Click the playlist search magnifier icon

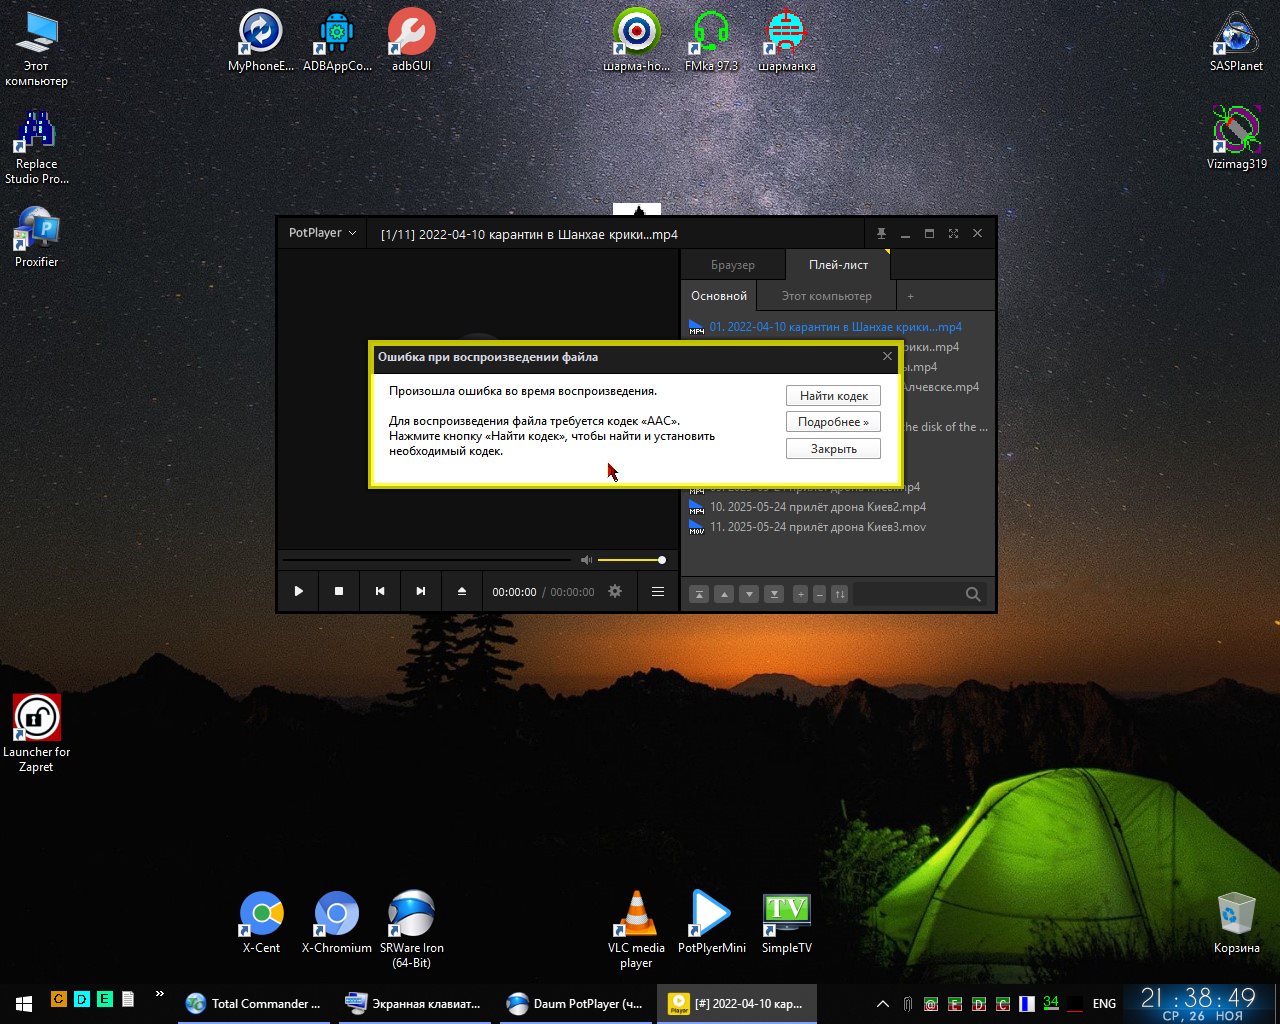pyautogui.click(x=972, y=594)
